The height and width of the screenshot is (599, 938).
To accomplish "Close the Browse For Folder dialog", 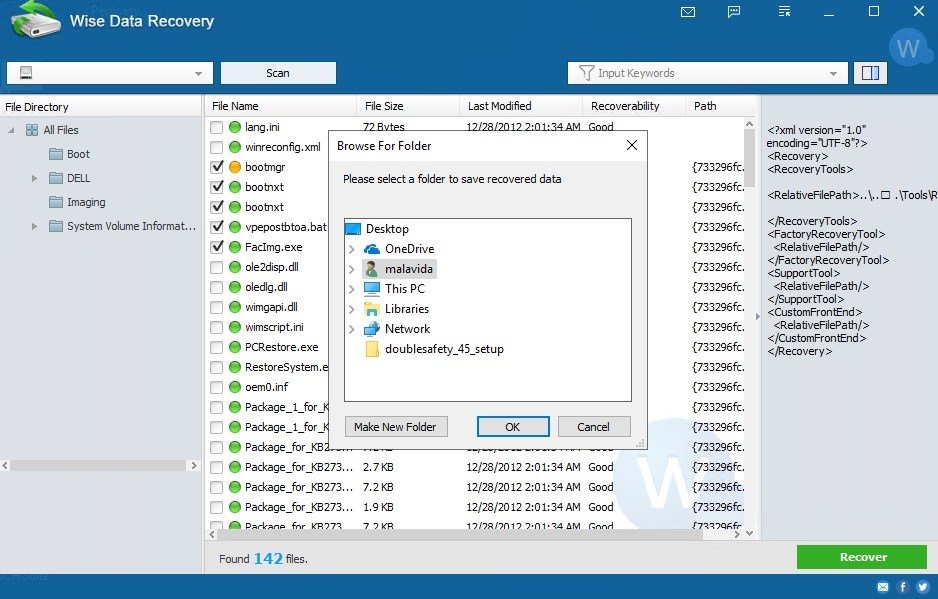I will pos(632,145).
